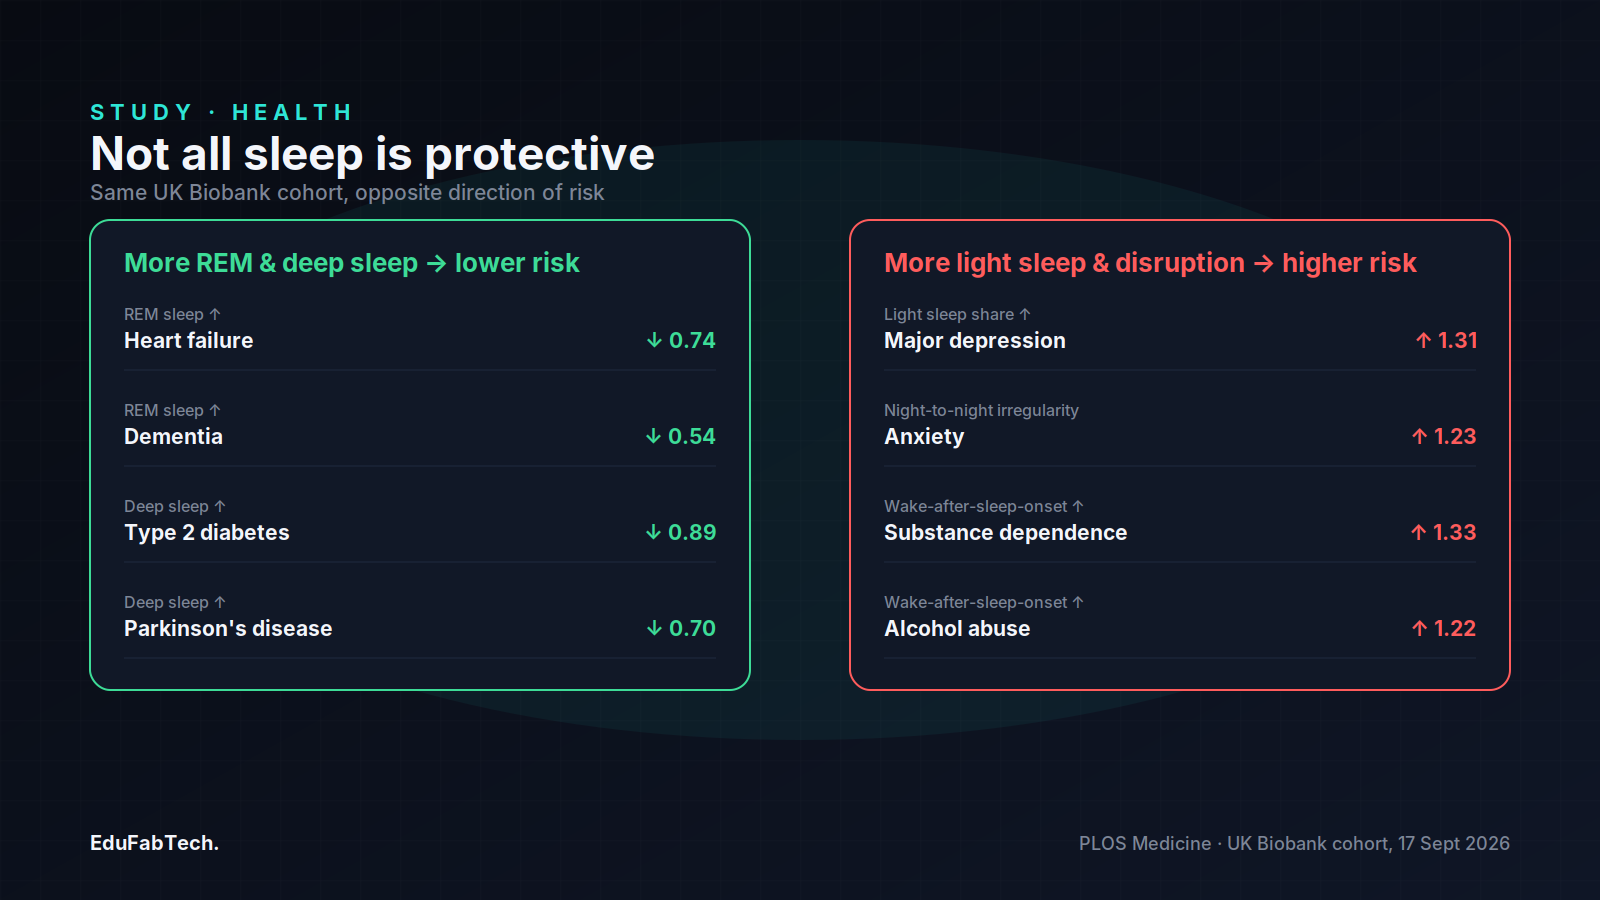This screenshot has height=900, width=1600.
Task: Click the Type 2 diabetes label
Action: coord(207,532)
